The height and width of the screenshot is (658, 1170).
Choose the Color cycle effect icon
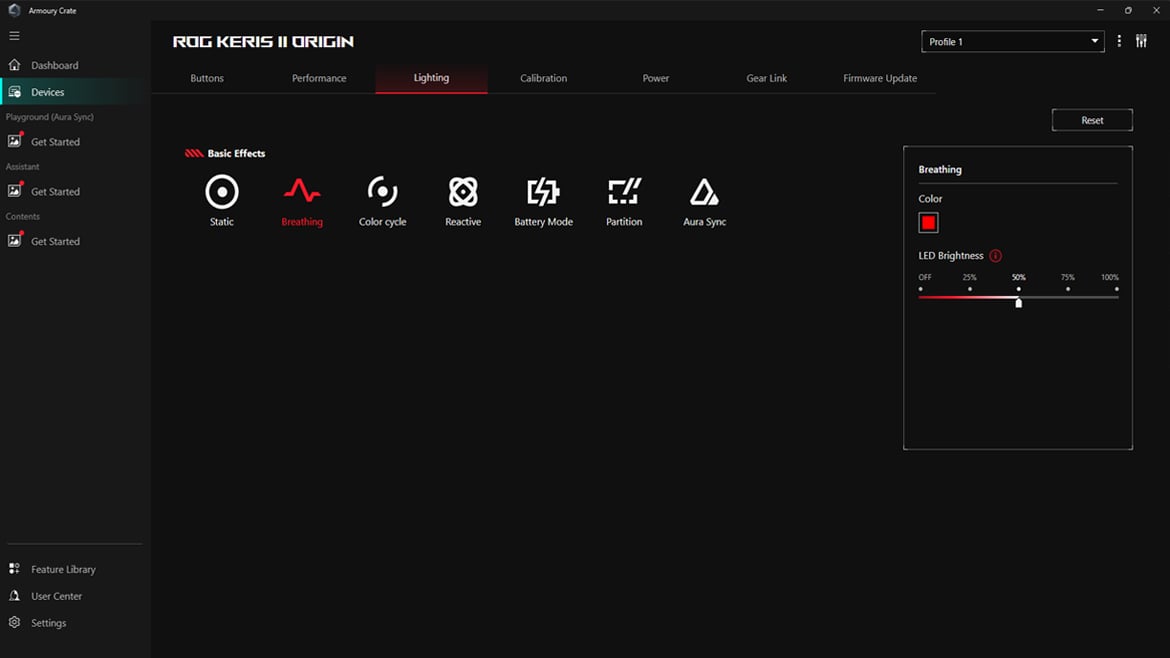point(382,192)
